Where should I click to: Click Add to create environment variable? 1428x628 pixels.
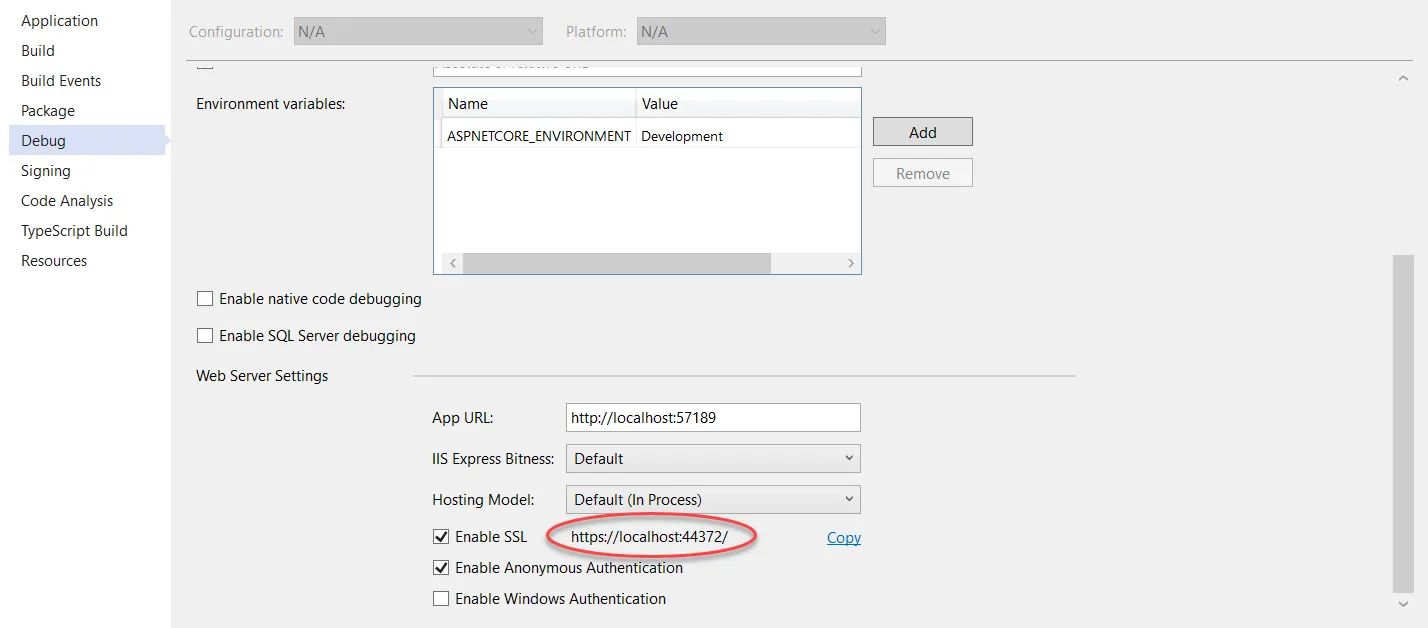click(922, 132)
